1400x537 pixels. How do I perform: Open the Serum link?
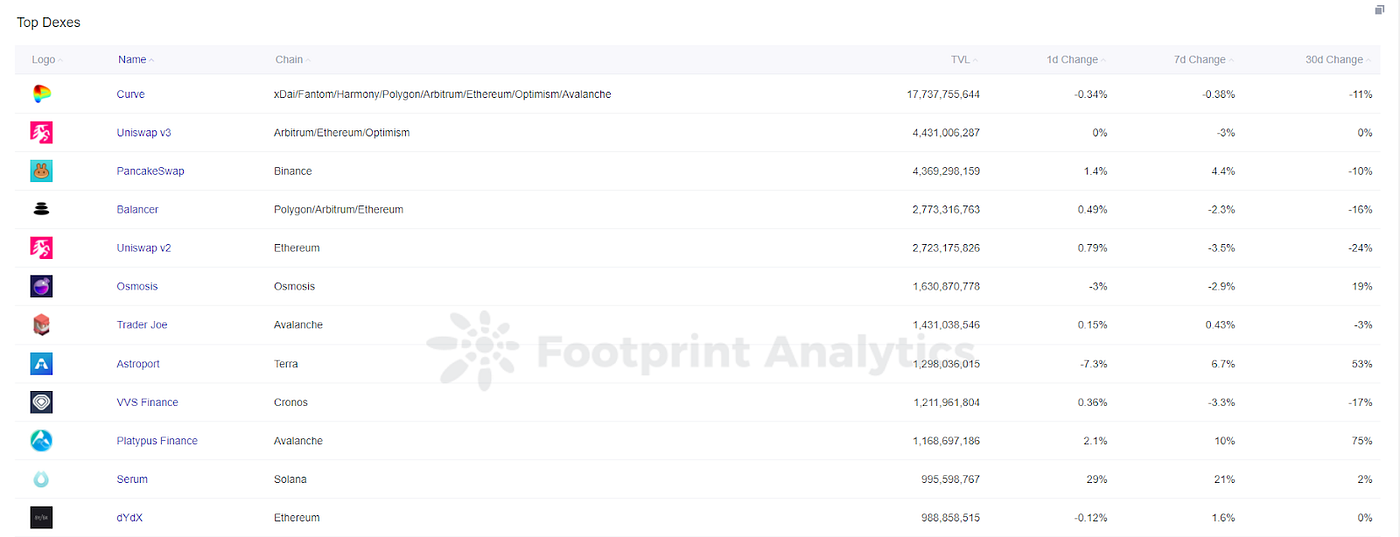point(132,479)
